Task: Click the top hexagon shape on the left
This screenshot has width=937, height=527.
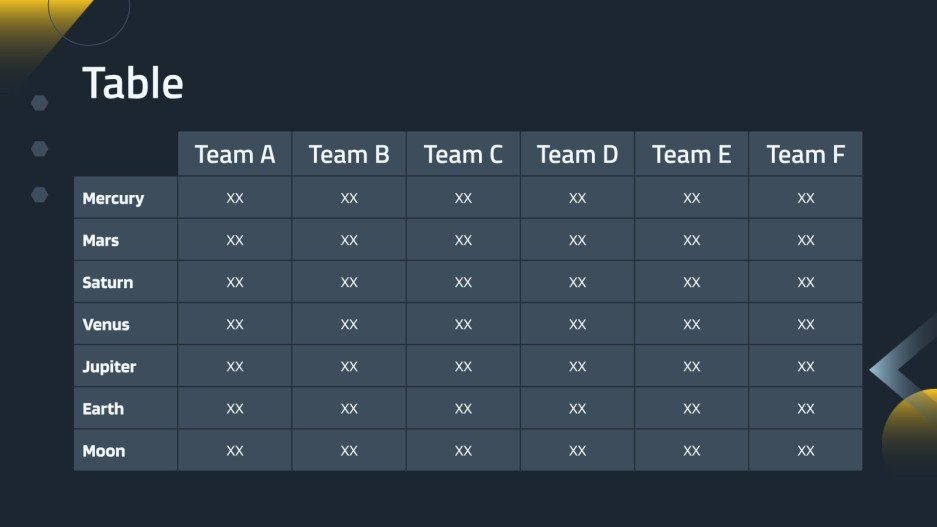Action: click(x=40, y=102)
